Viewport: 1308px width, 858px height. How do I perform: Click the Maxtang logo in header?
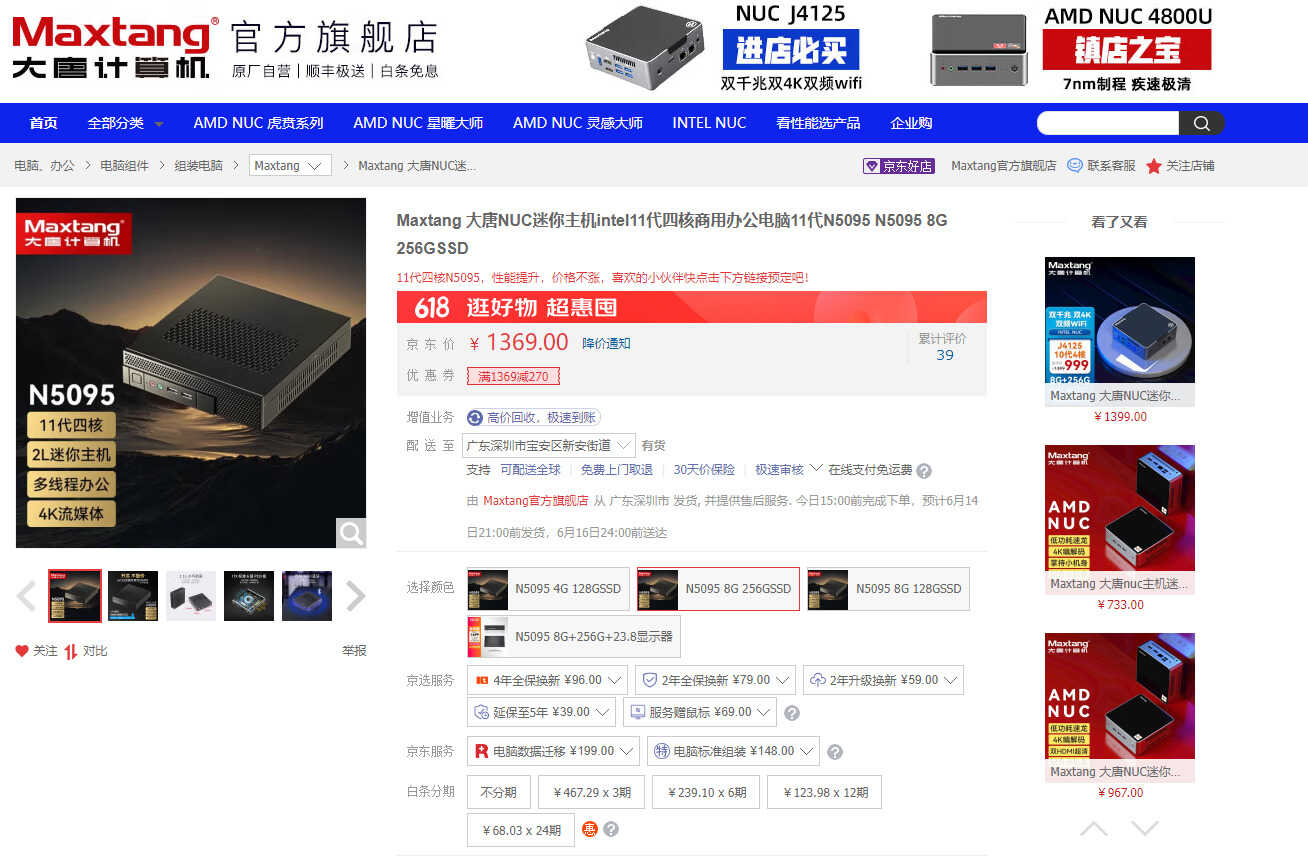pyautogui.click(x=115, y=47)
